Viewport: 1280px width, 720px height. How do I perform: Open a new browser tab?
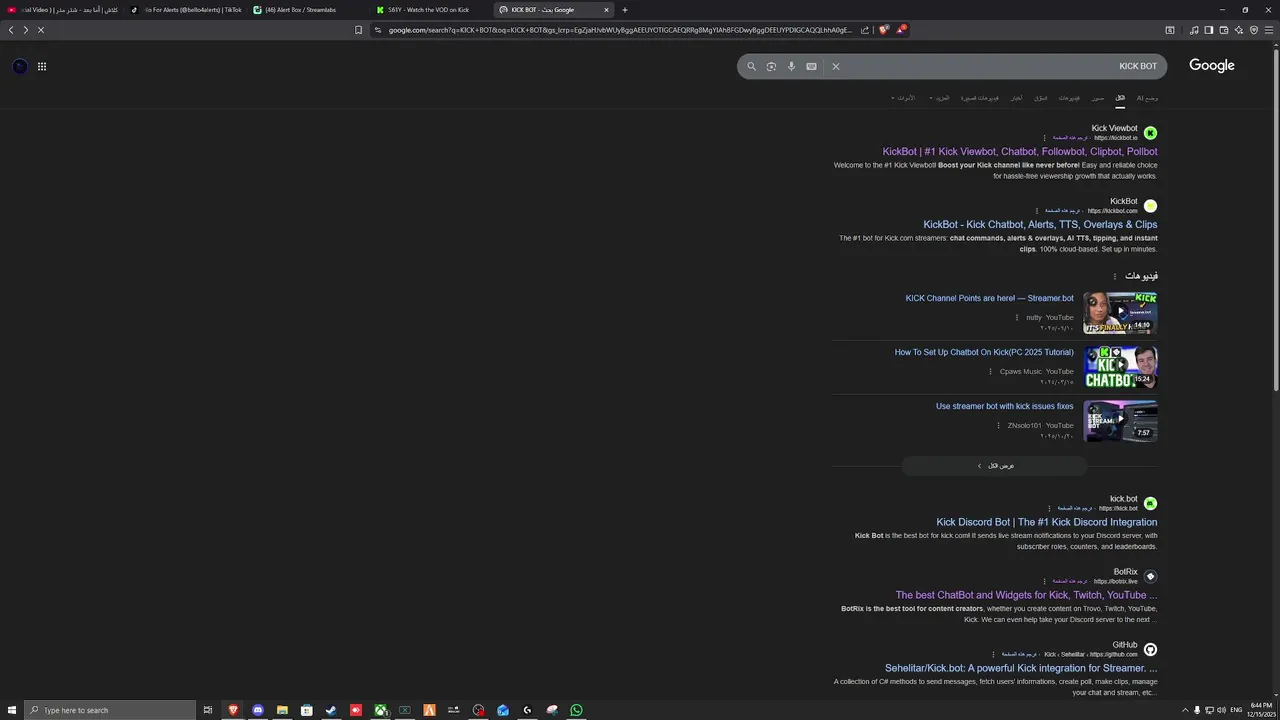coord(625,10)
